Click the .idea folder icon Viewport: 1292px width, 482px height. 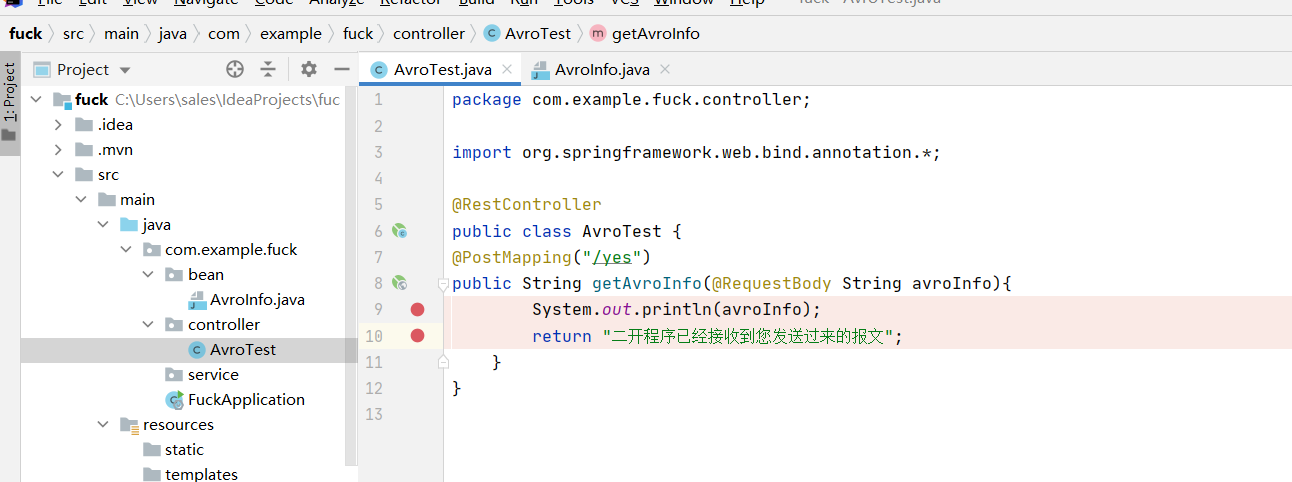point(84,125)
